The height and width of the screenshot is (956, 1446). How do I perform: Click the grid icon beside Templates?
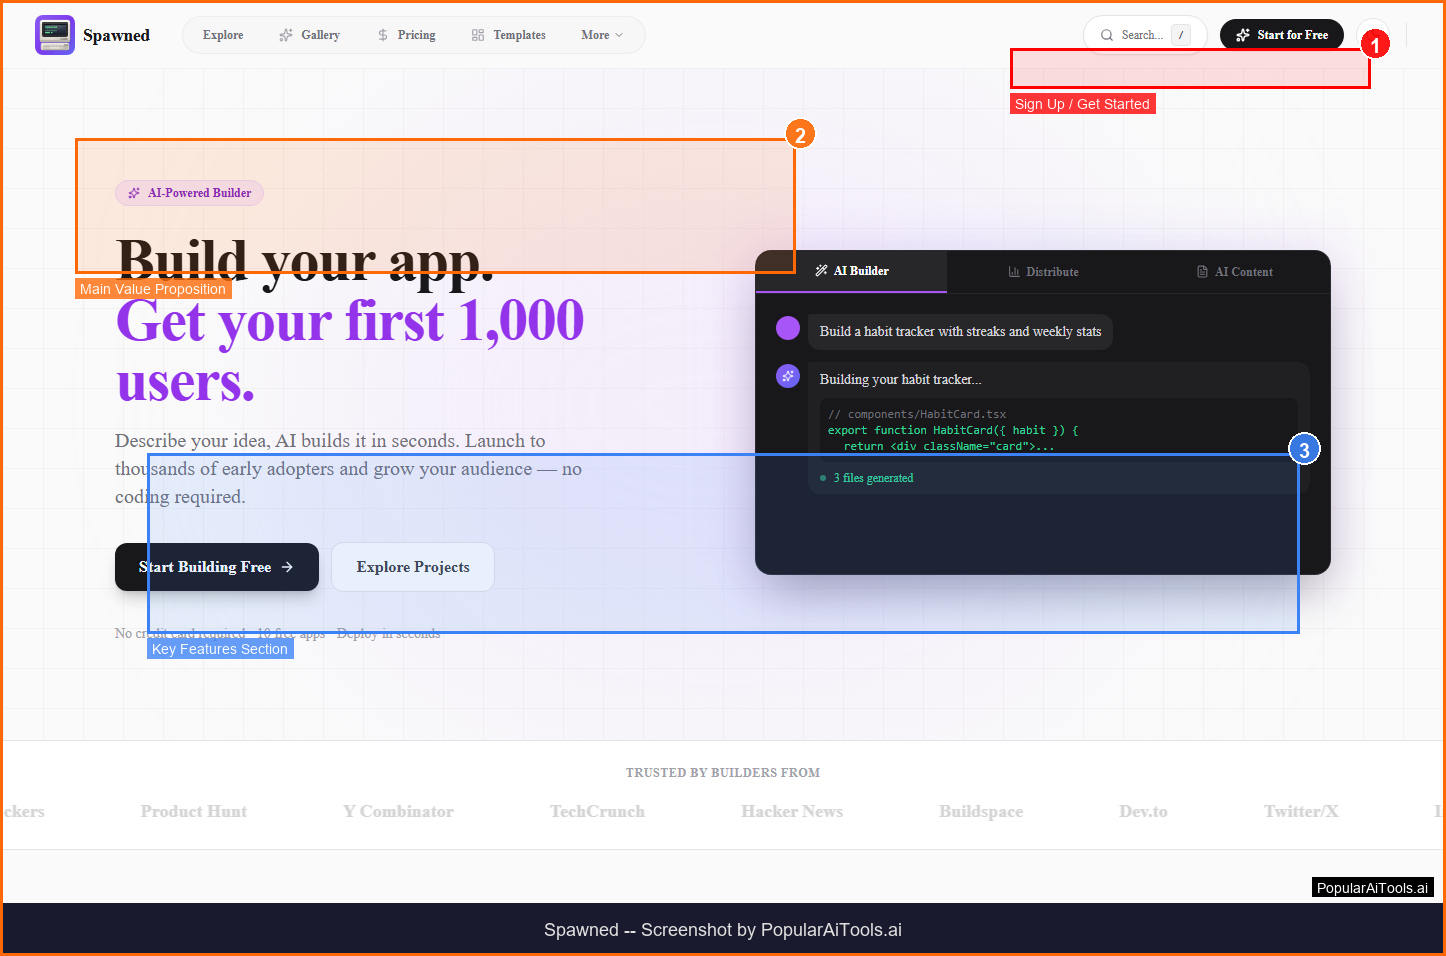478,35
